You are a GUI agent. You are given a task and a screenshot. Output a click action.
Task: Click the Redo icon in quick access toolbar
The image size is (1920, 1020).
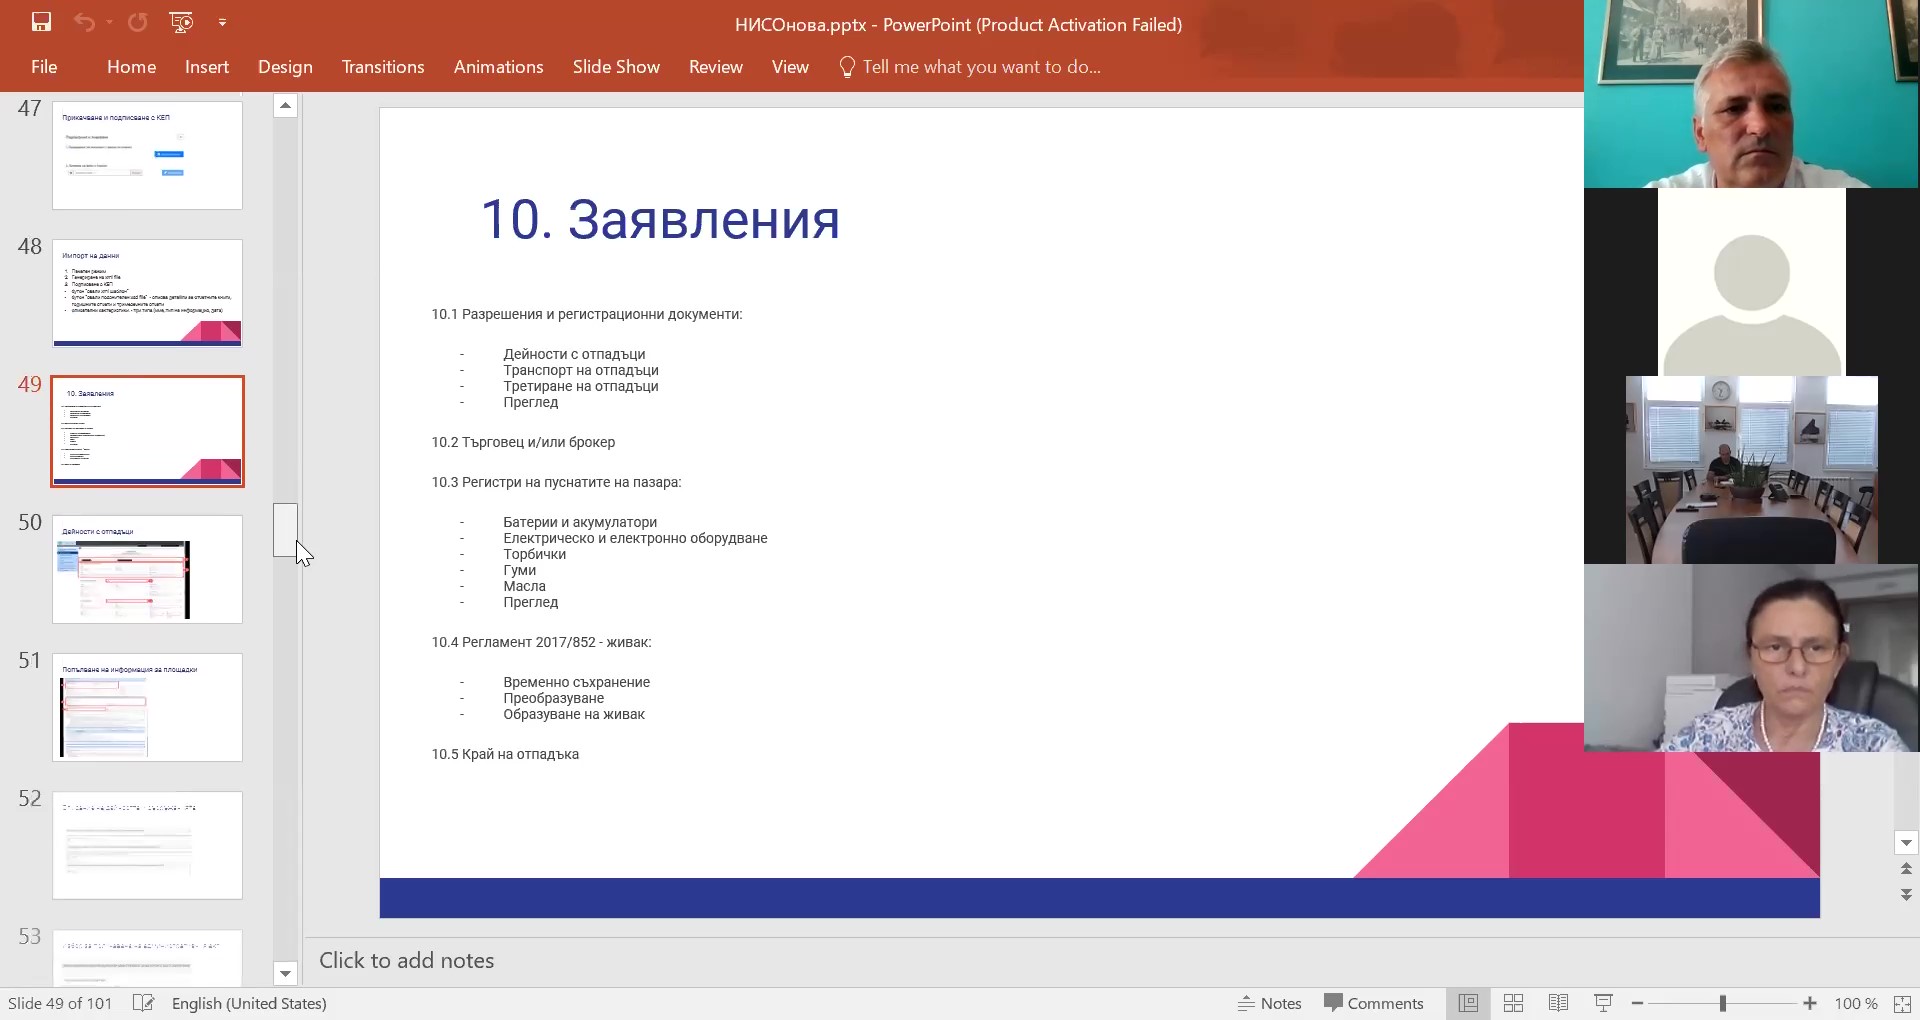pos(138,22)
